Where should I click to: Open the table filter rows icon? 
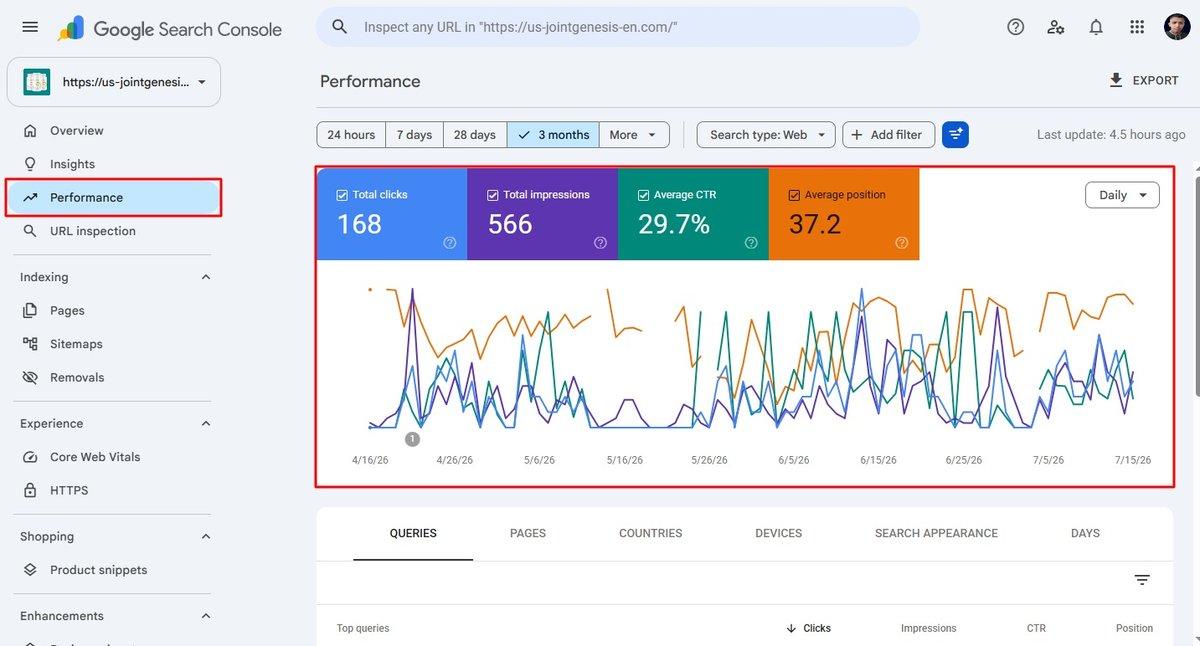[1142, 580]
